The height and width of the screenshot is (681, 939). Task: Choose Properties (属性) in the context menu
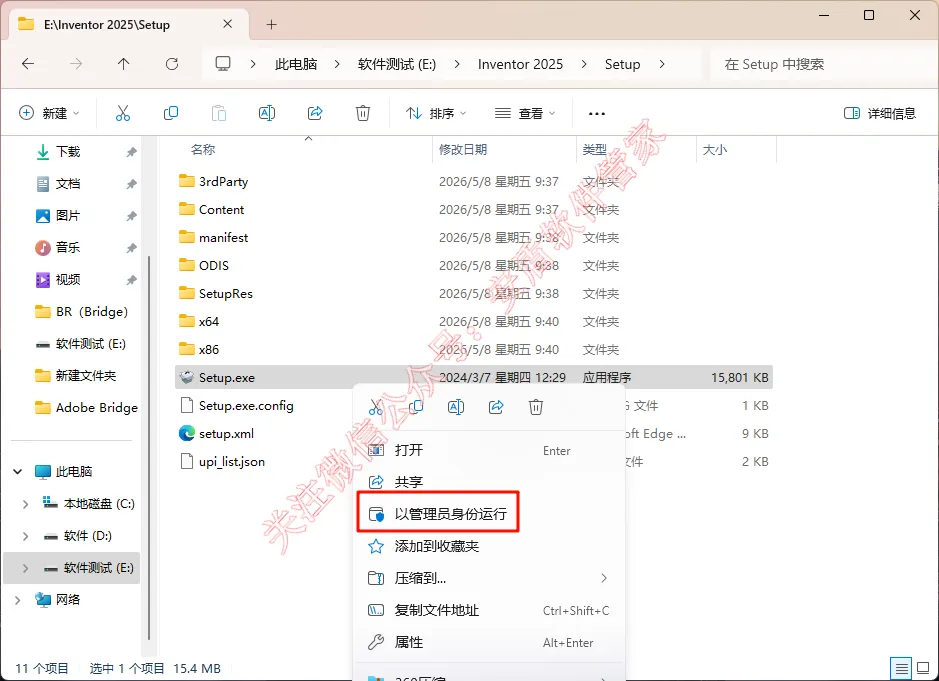click(x=490, y=642)
